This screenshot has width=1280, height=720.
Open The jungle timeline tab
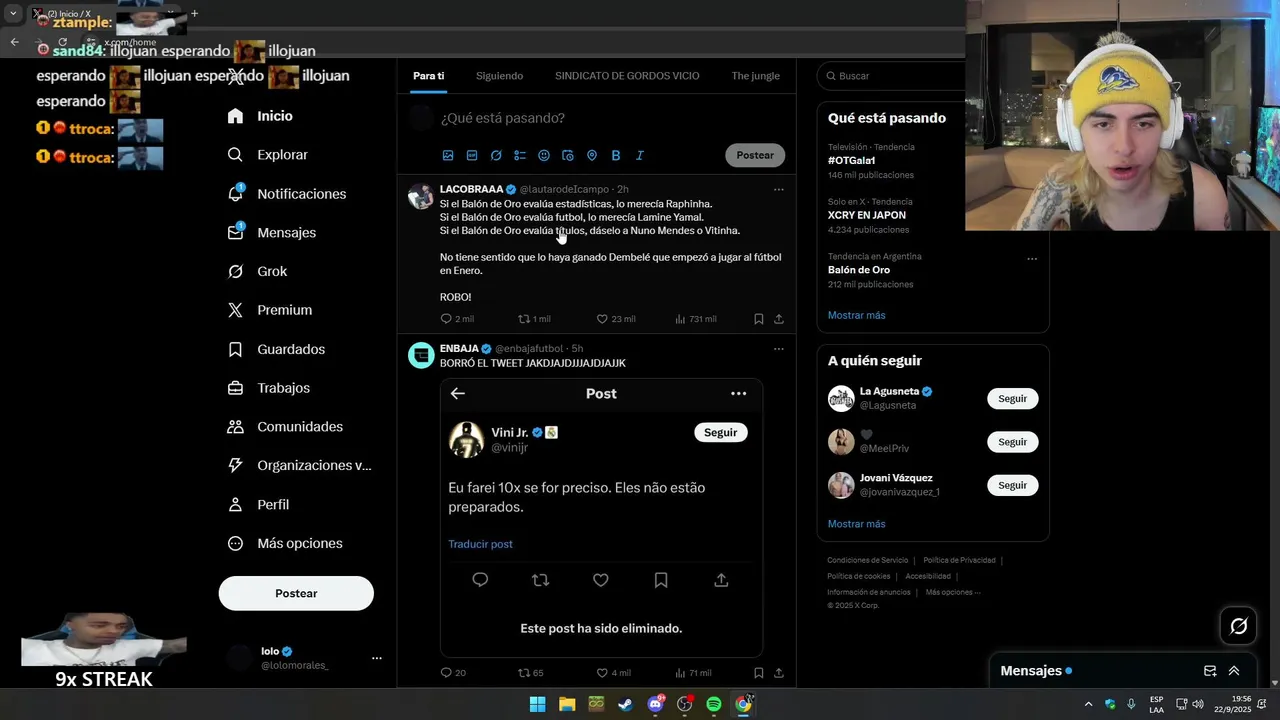pyautogui.click(x=755, y=76)
